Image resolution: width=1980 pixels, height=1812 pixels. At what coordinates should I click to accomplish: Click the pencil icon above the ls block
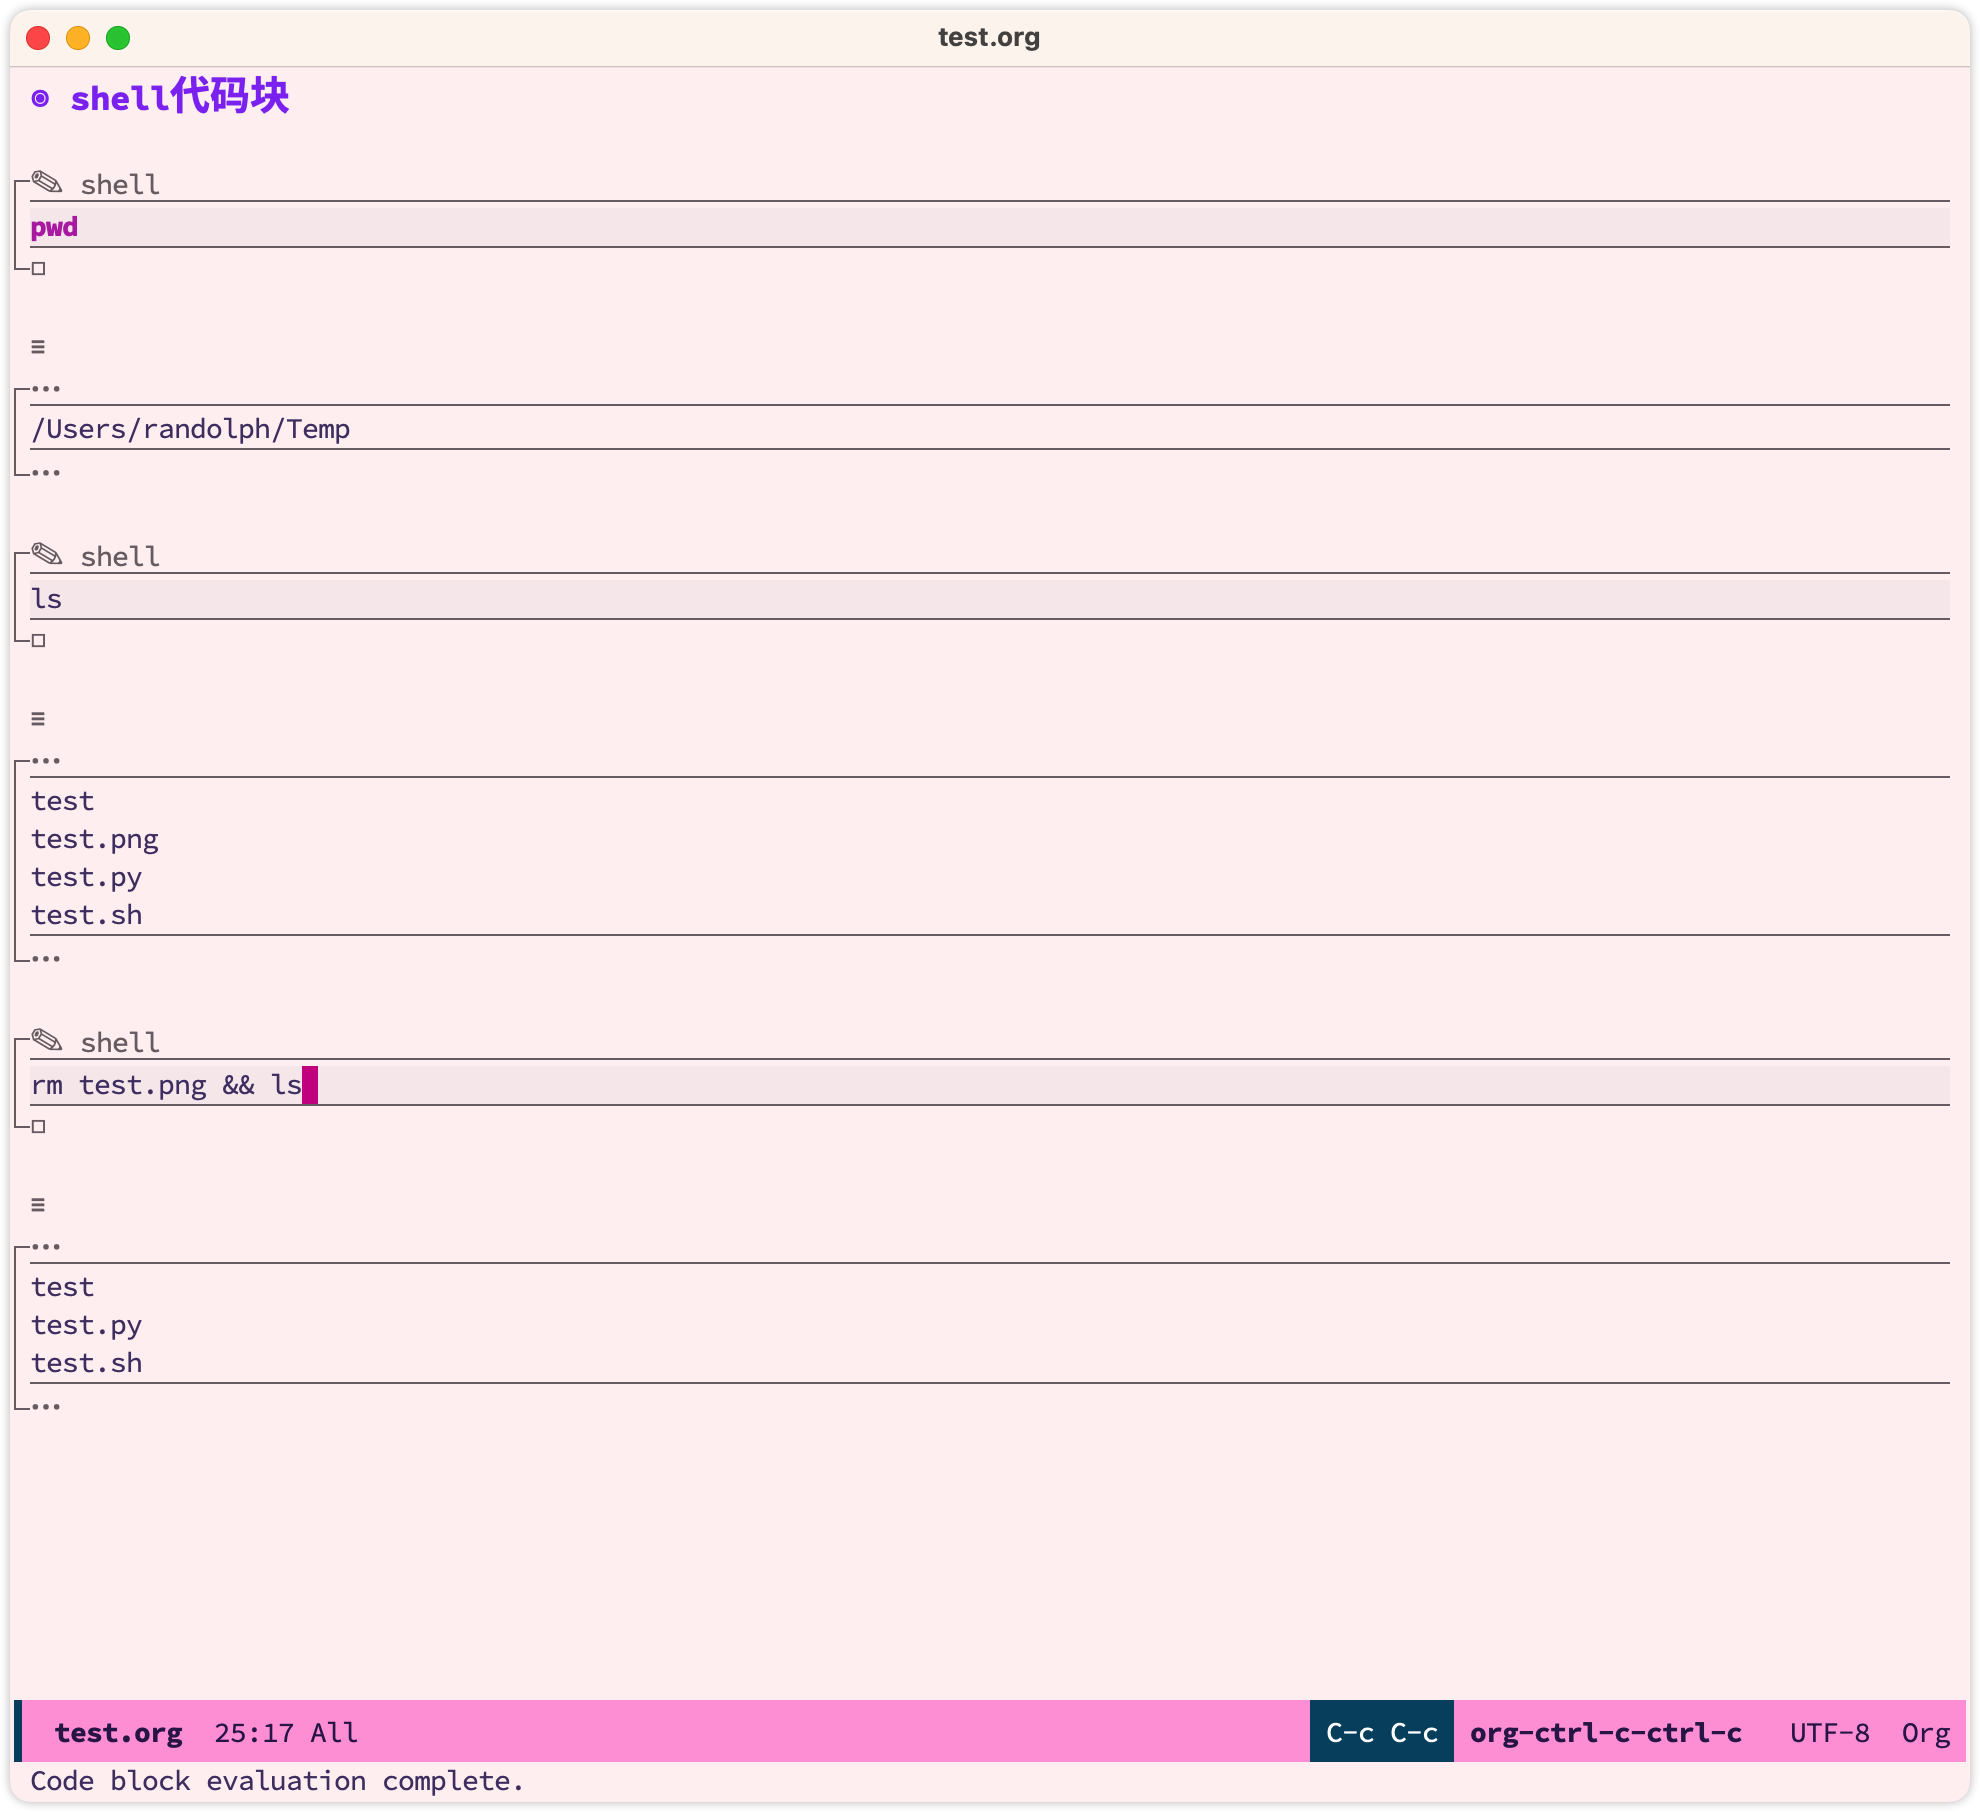47,554
